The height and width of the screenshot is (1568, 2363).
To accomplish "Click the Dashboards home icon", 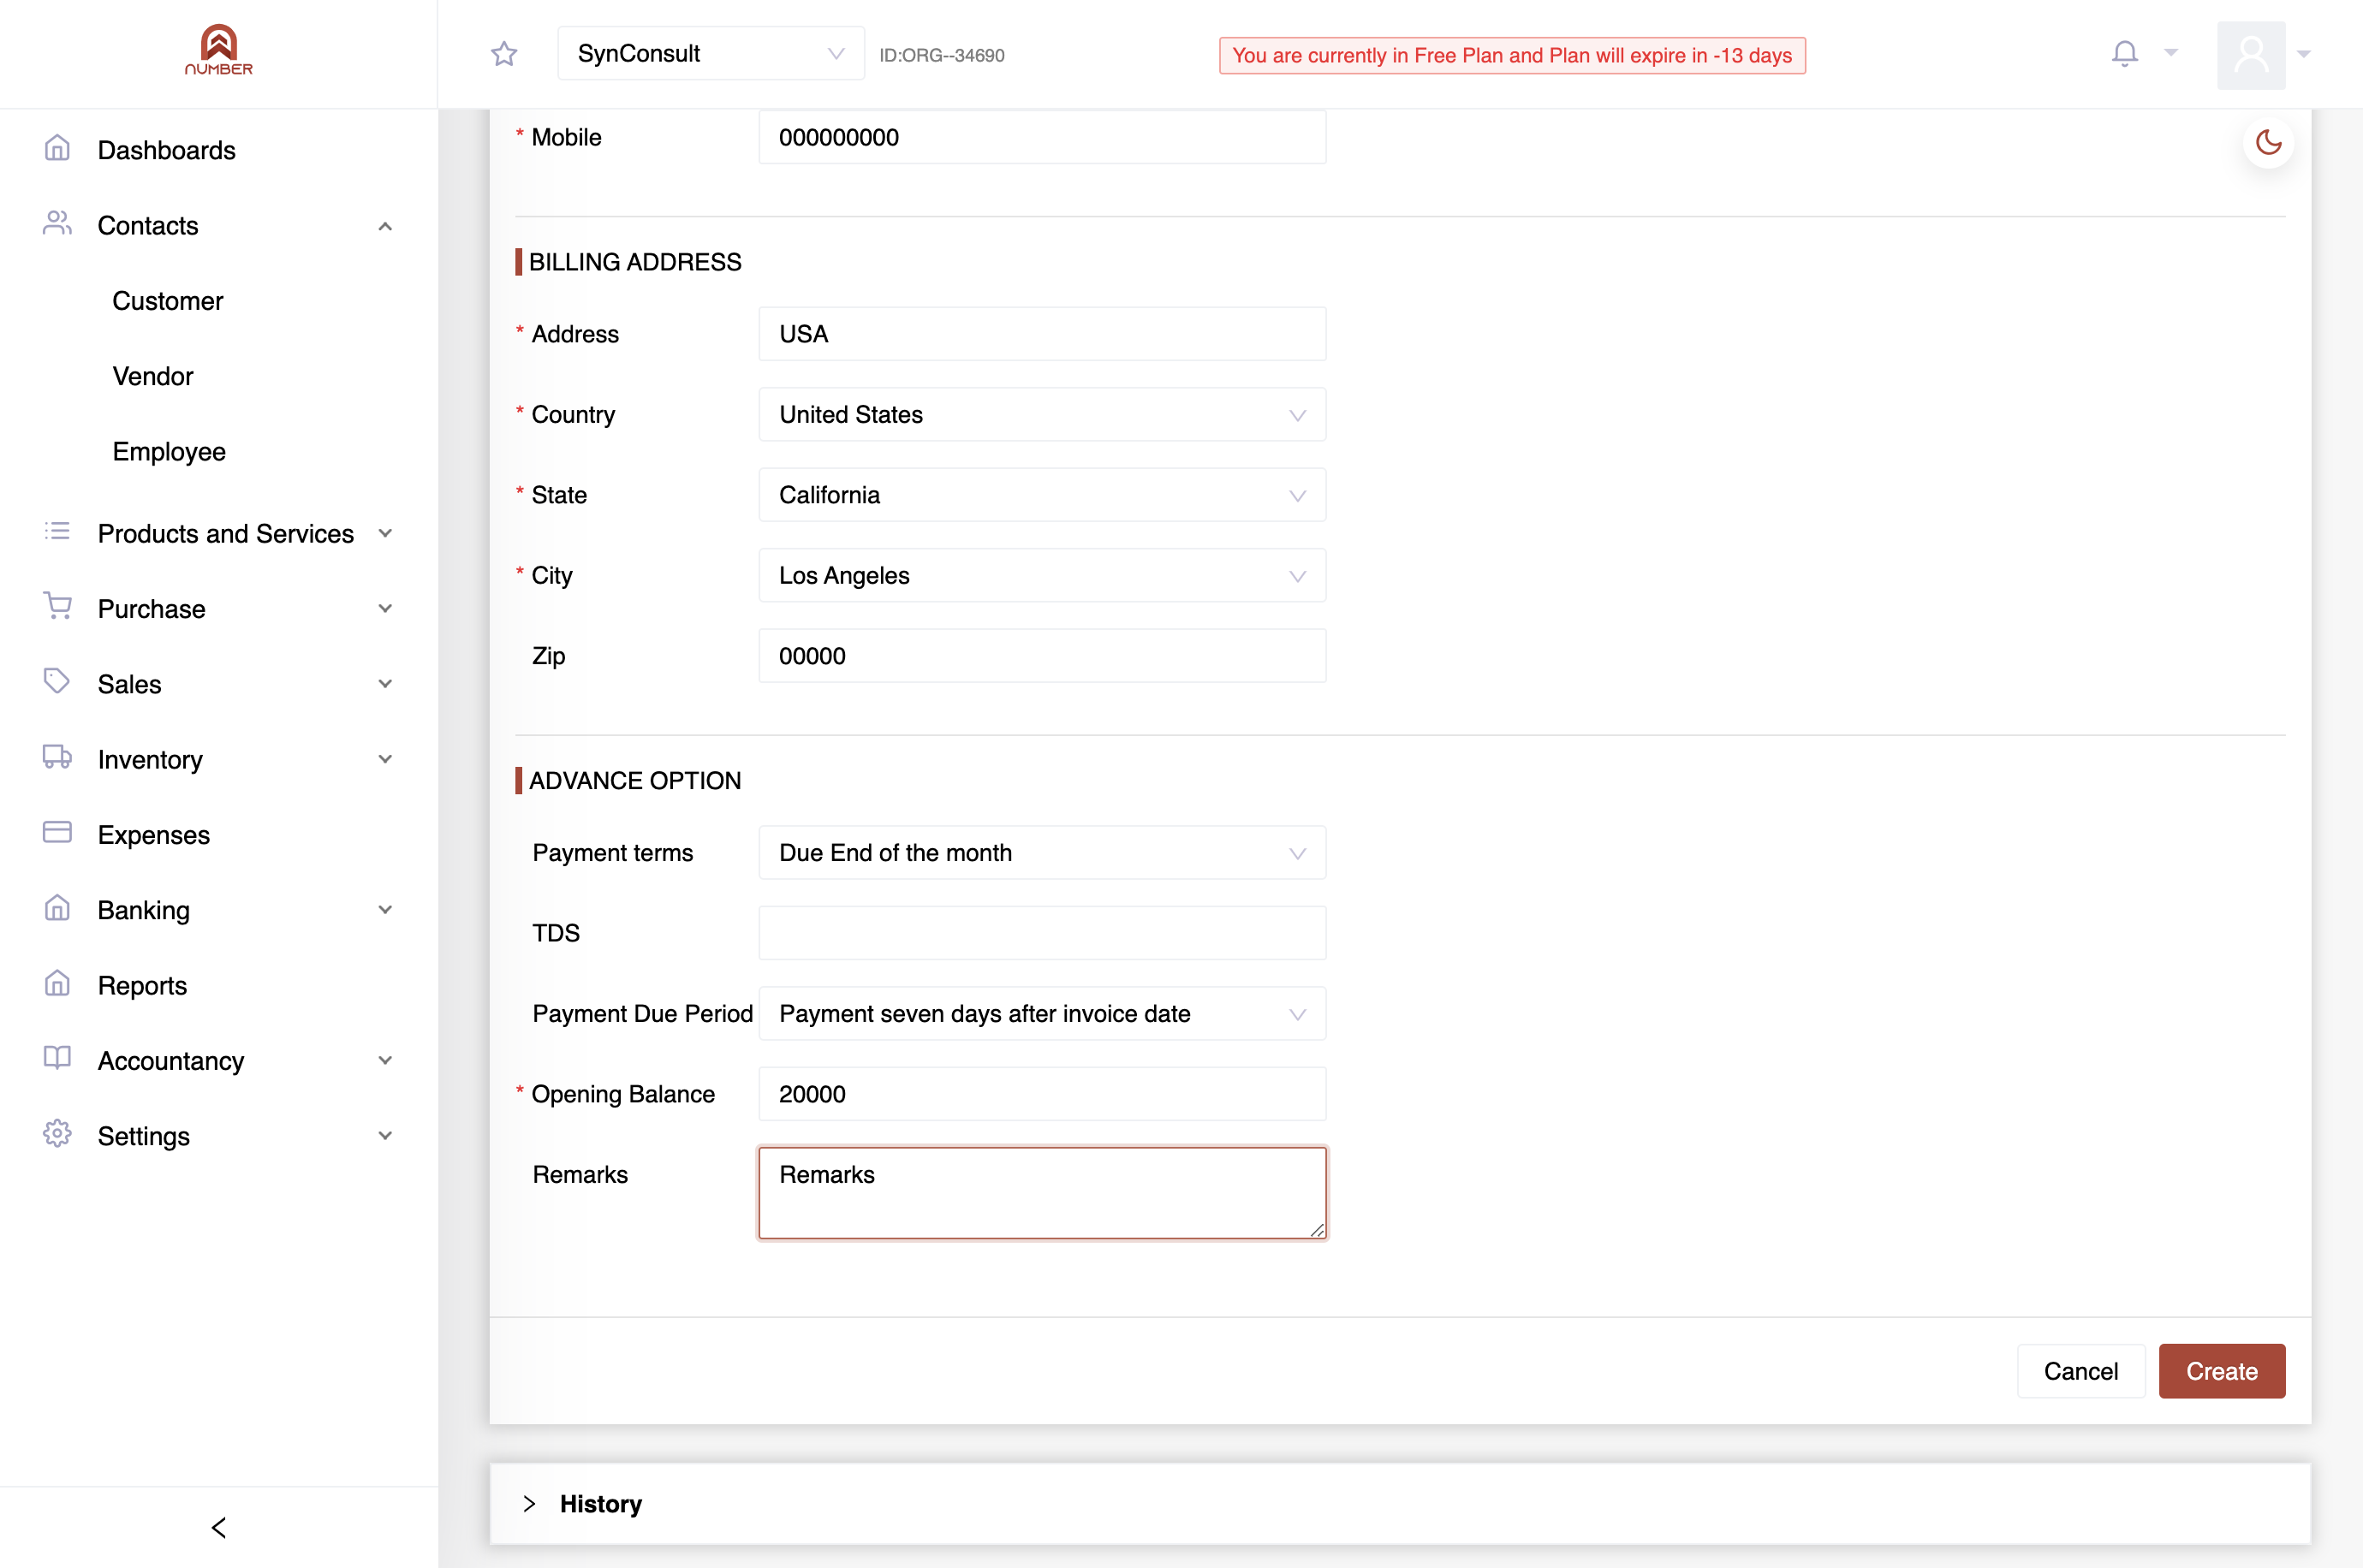I will 57,149.
